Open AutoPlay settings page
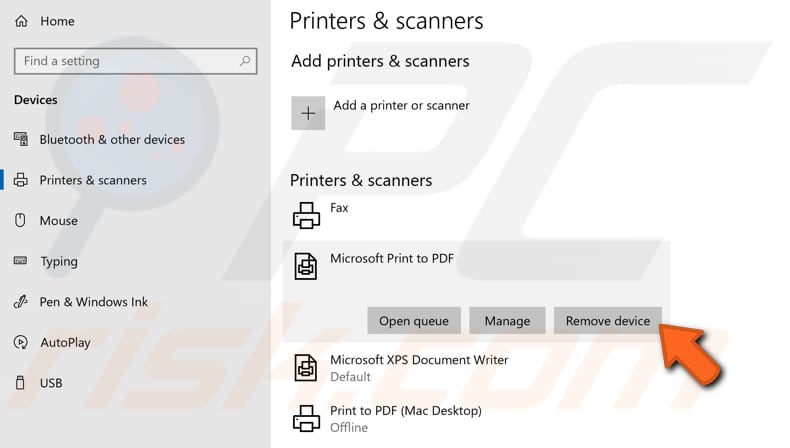Screen dimensions: 790x448 pyautogui.click(x=65, y=343)
